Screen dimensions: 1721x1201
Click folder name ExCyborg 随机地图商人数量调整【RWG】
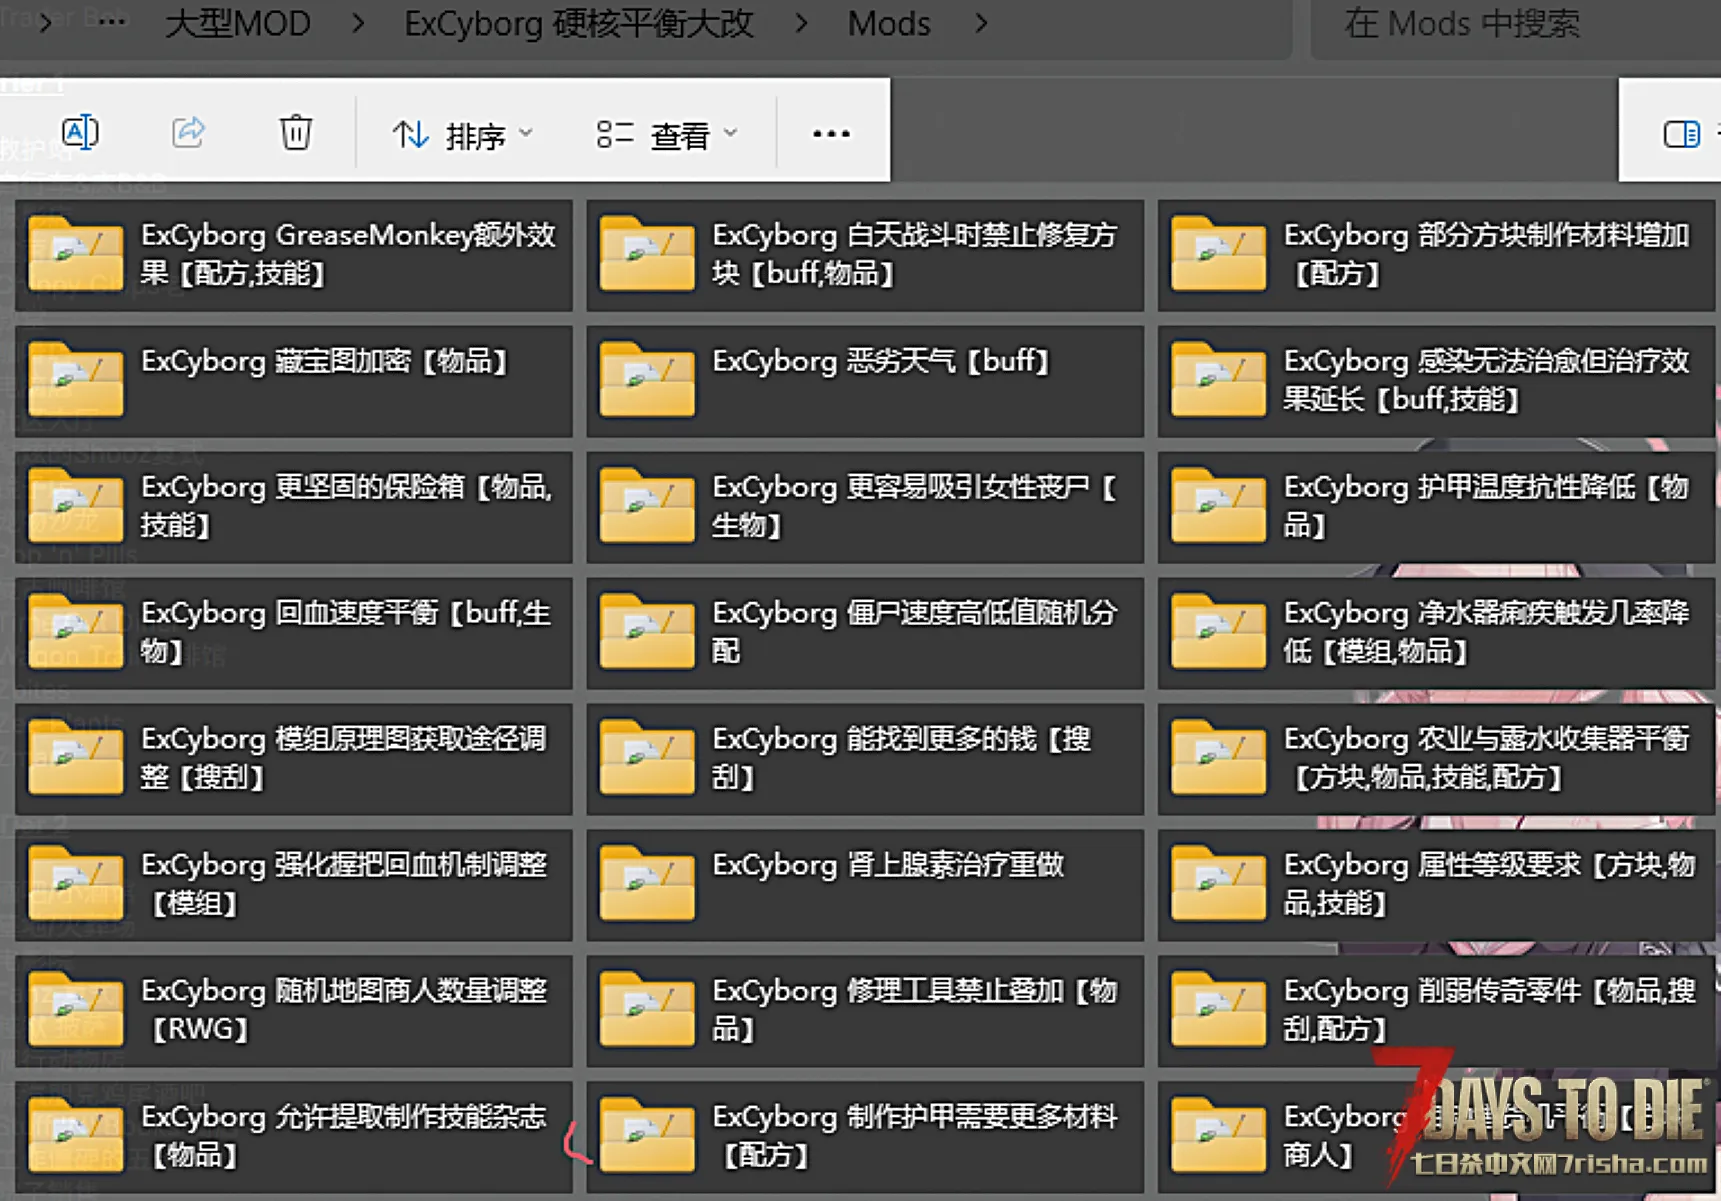(344, 1009)
